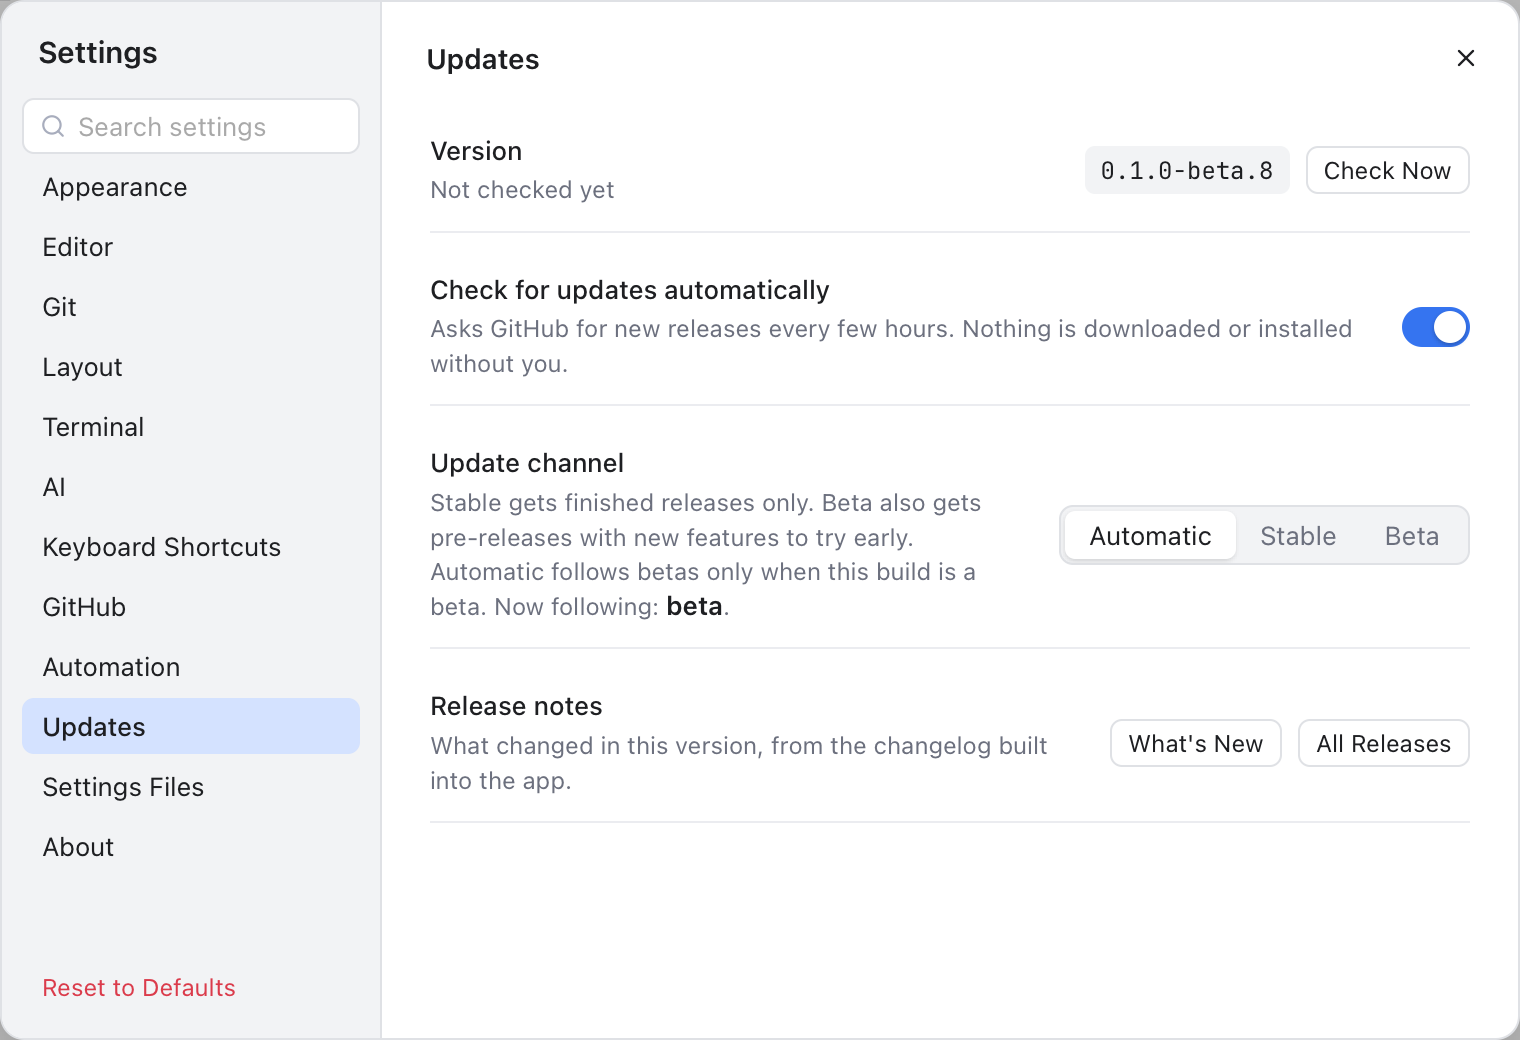The image size is (1520, 1040).
Task: Open the Automation settings section
Action: coord(191,667)
